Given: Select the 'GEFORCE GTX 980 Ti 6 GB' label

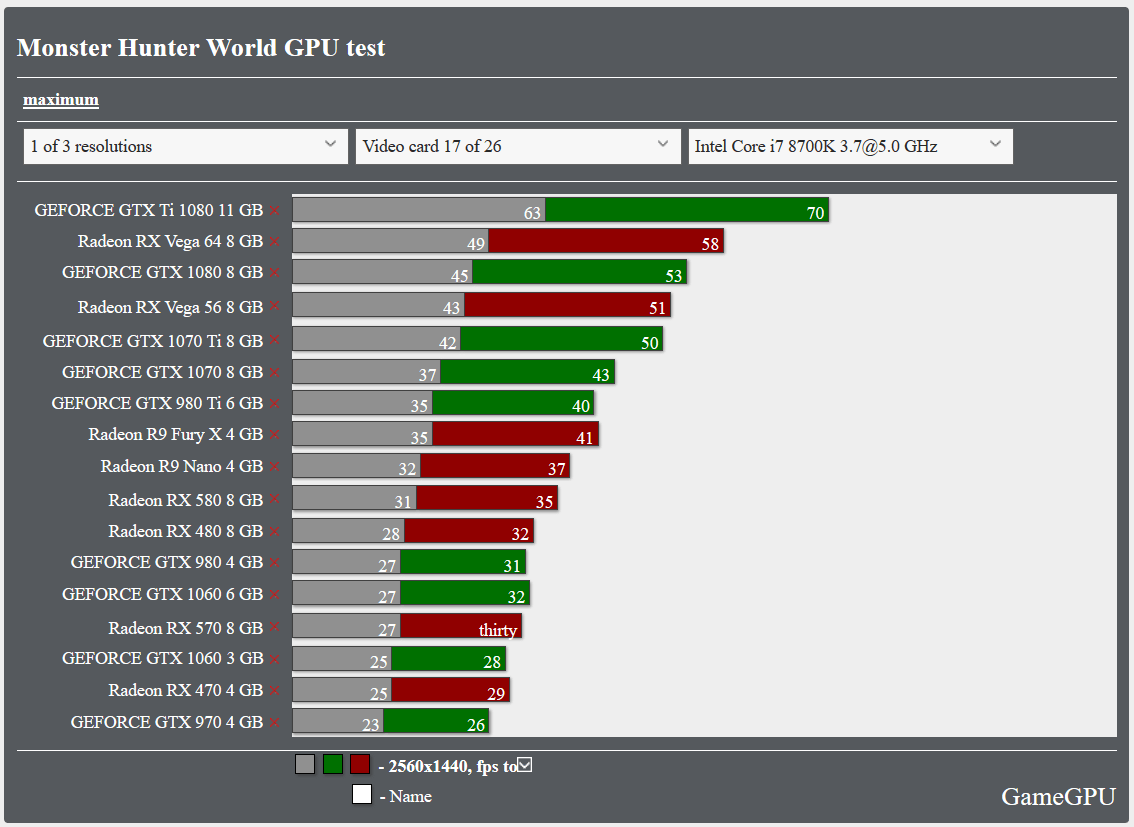Looking at the screenshot, I should [x=157, y=403].
